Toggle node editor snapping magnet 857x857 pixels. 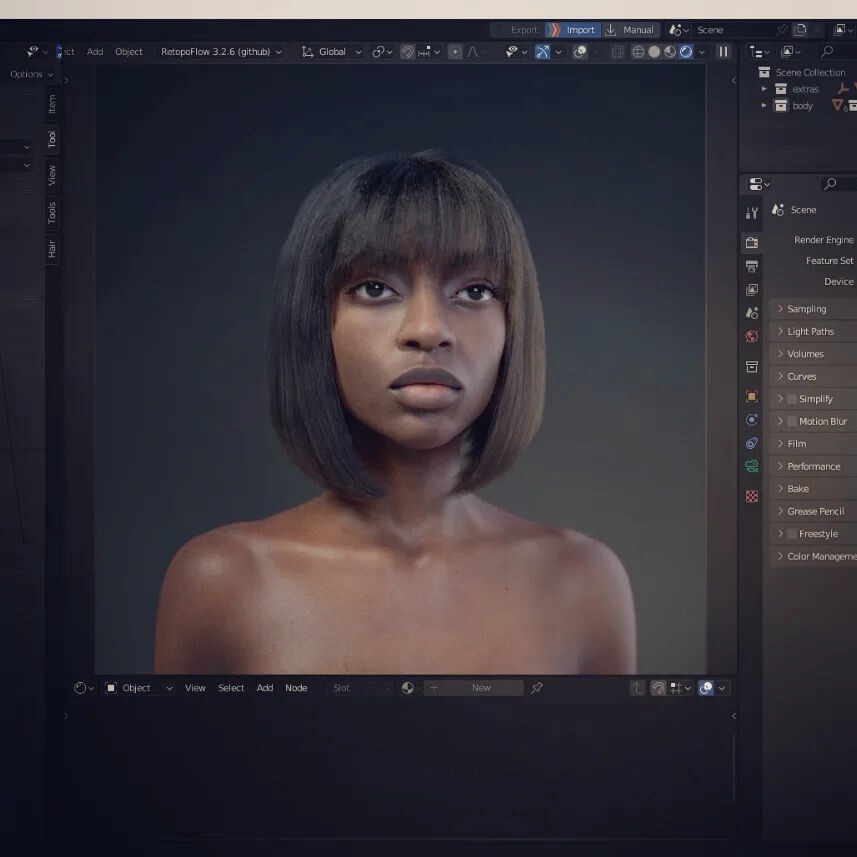[658, 688]
